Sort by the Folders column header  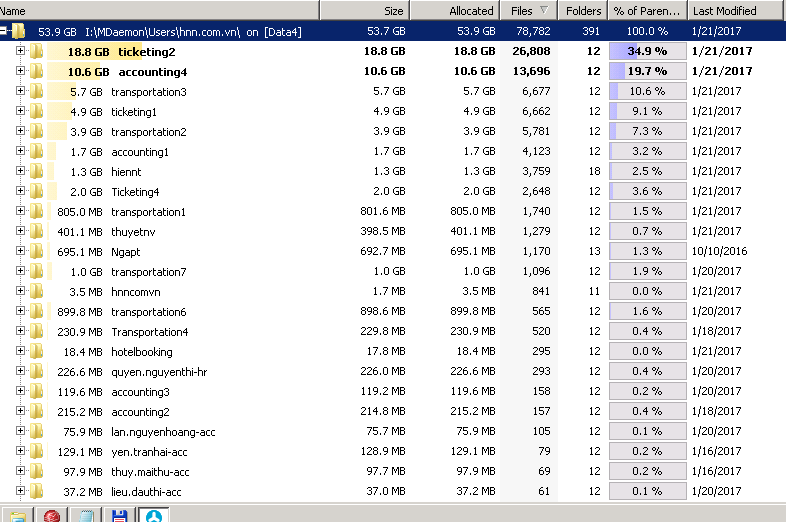coord(582,11)
